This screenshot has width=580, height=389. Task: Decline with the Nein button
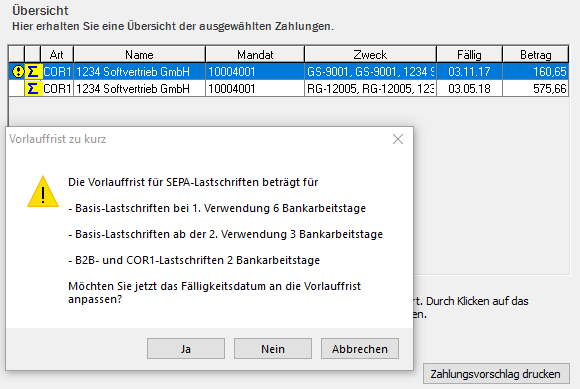[273, 348]
